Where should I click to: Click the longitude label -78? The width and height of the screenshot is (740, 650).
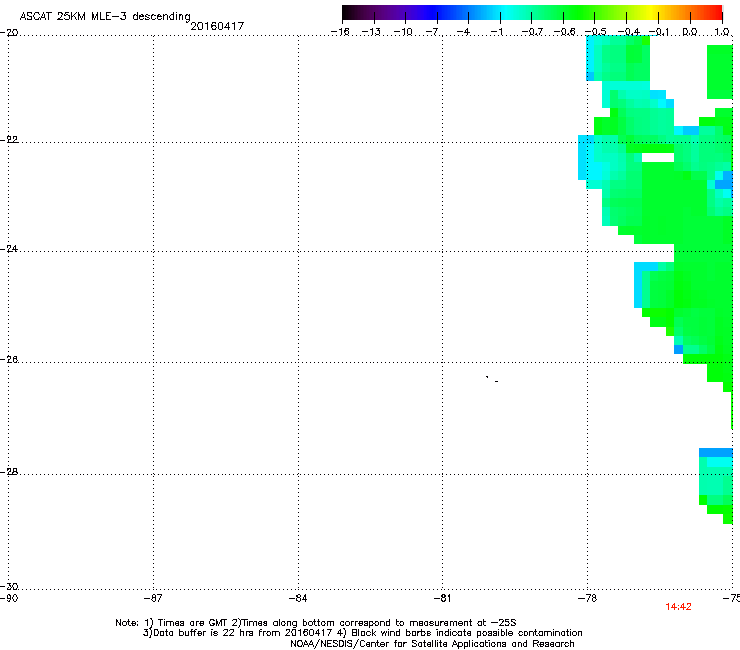coord(587,598)
